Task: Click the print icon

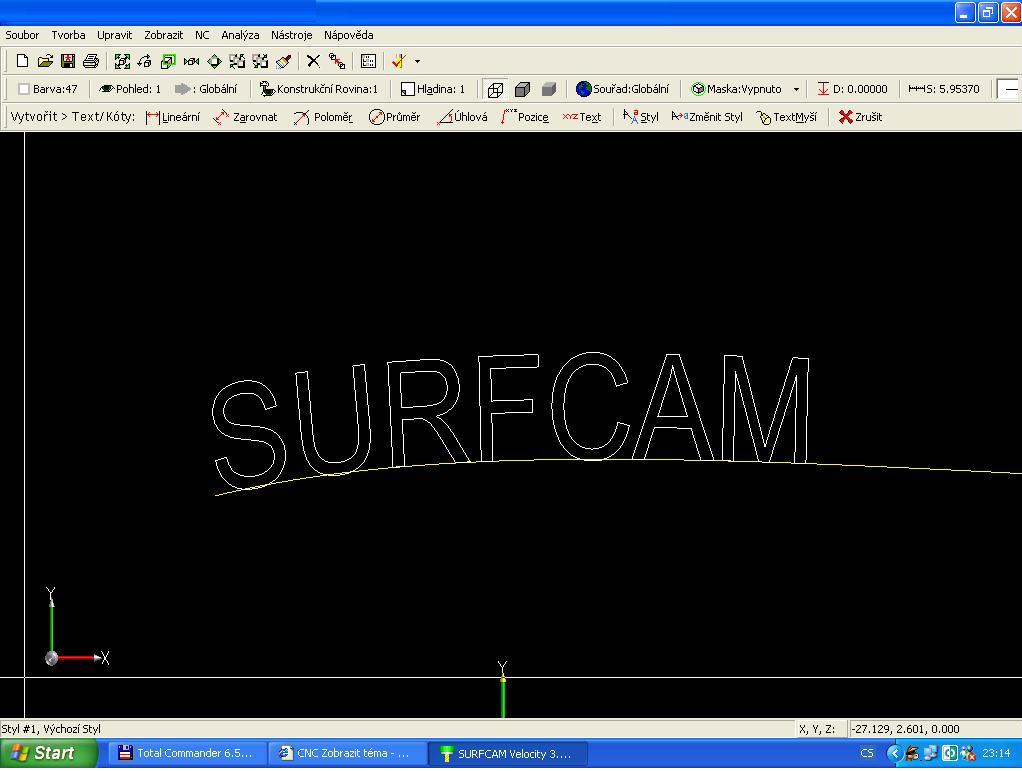Action: tap(91, 61)
